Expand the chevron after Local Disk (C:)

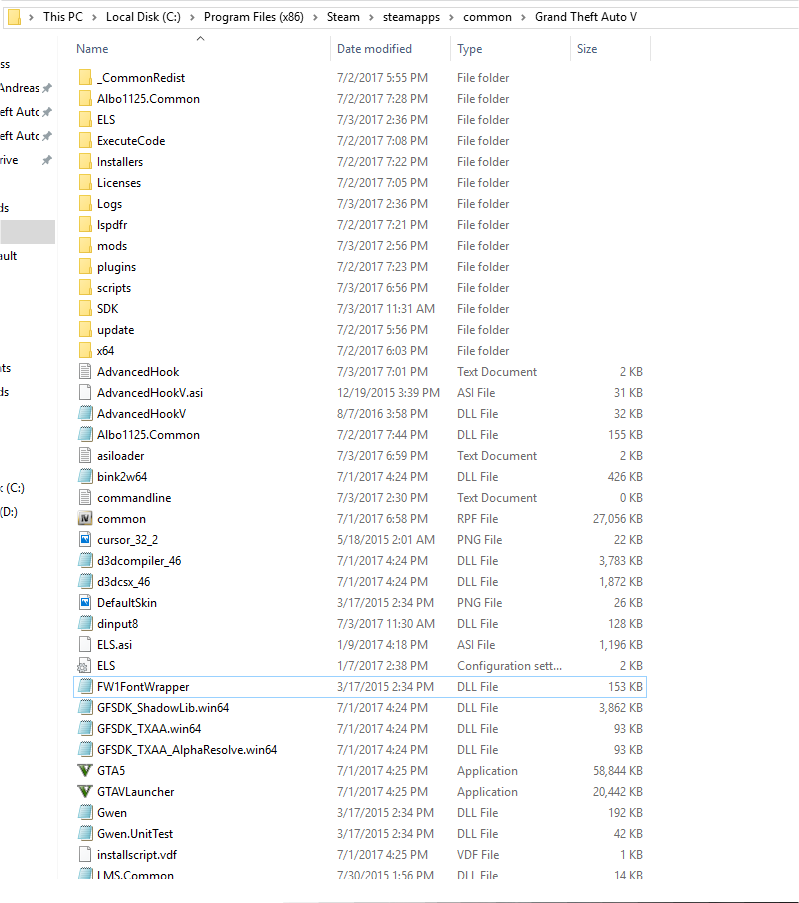(192, 17)
